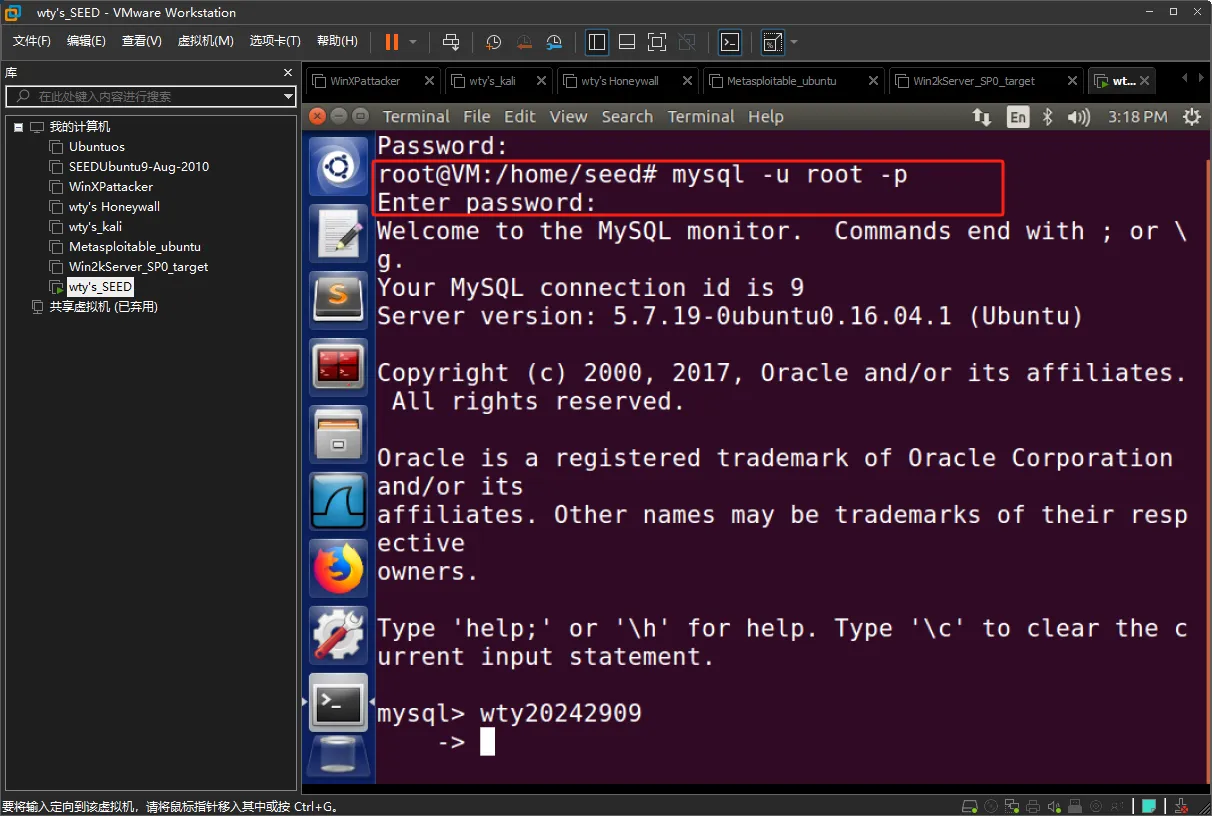The image size is (1212, 816).
Task: Open the guest session power menu
Action: tap(1191, 117)
